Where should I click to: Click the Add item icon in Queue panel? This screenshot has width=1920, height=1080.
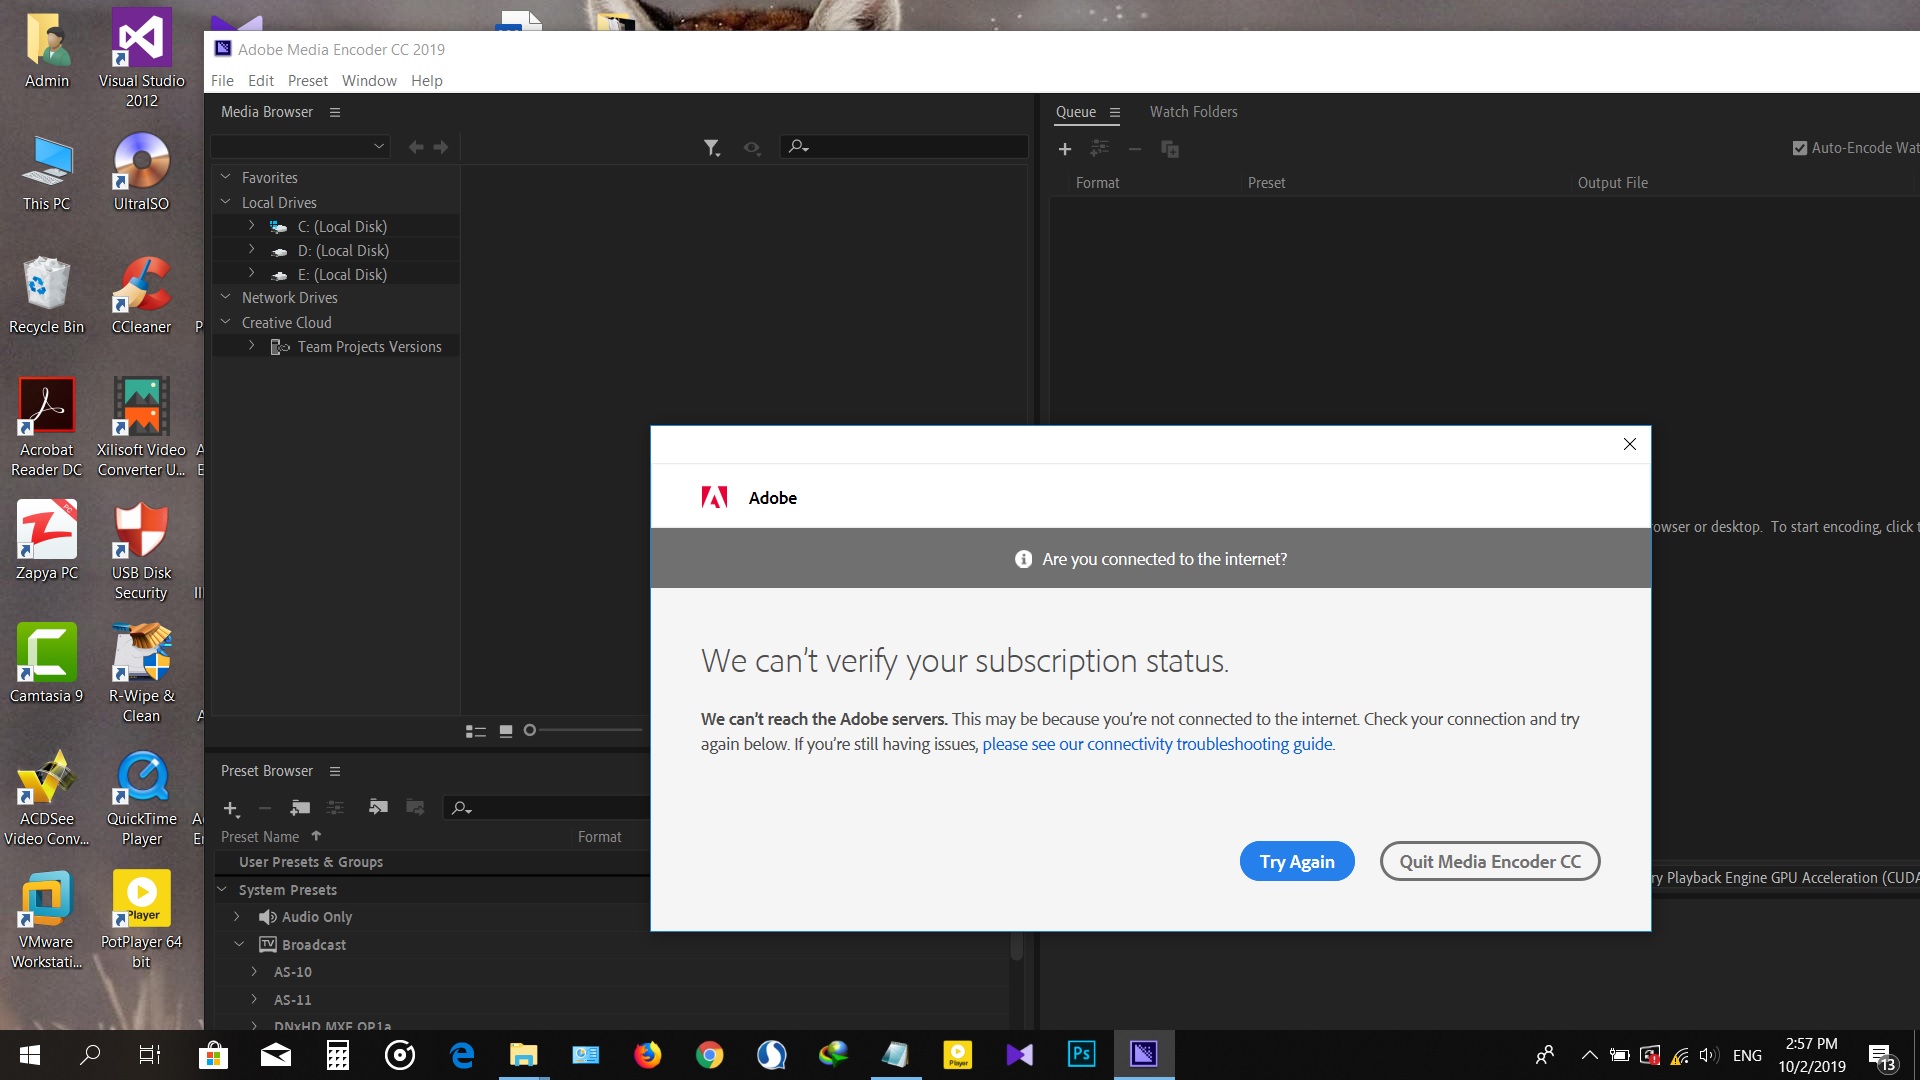click(x=1064, y=148)
